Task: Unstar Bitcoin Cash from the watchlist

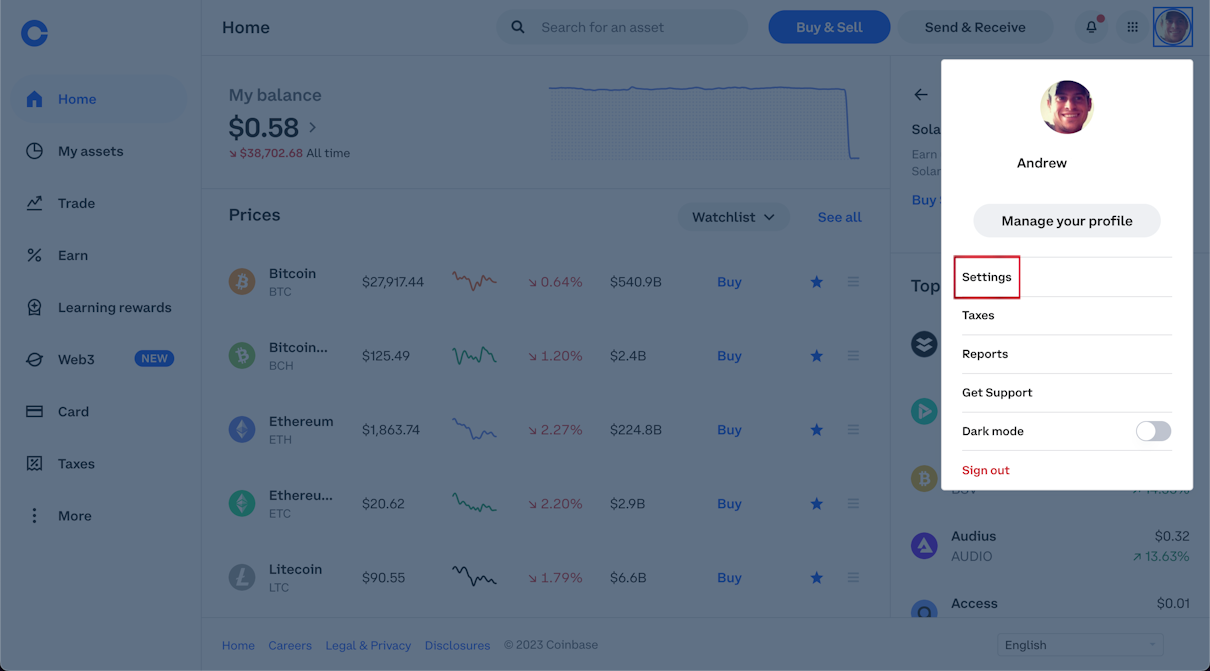Action: 817,356
